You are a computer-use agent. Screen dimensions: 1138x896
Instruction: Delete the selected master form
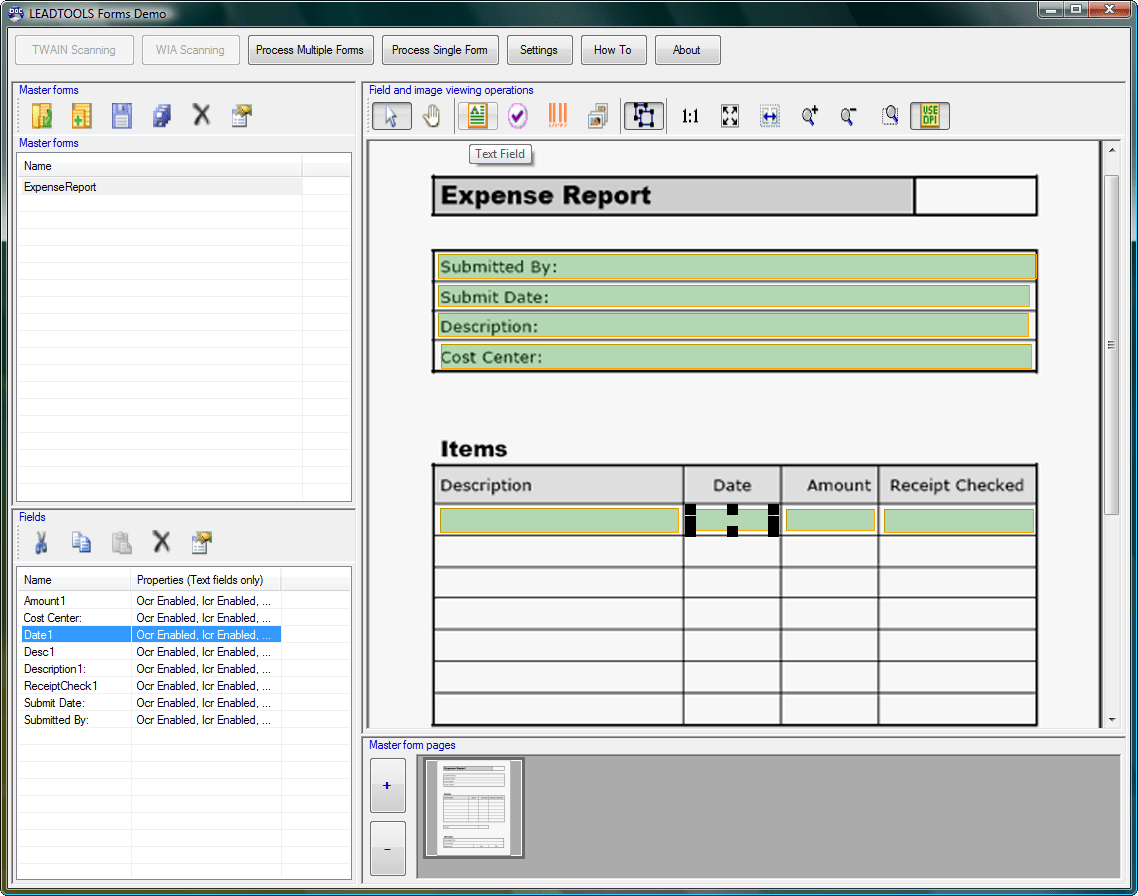click(200, 114)
